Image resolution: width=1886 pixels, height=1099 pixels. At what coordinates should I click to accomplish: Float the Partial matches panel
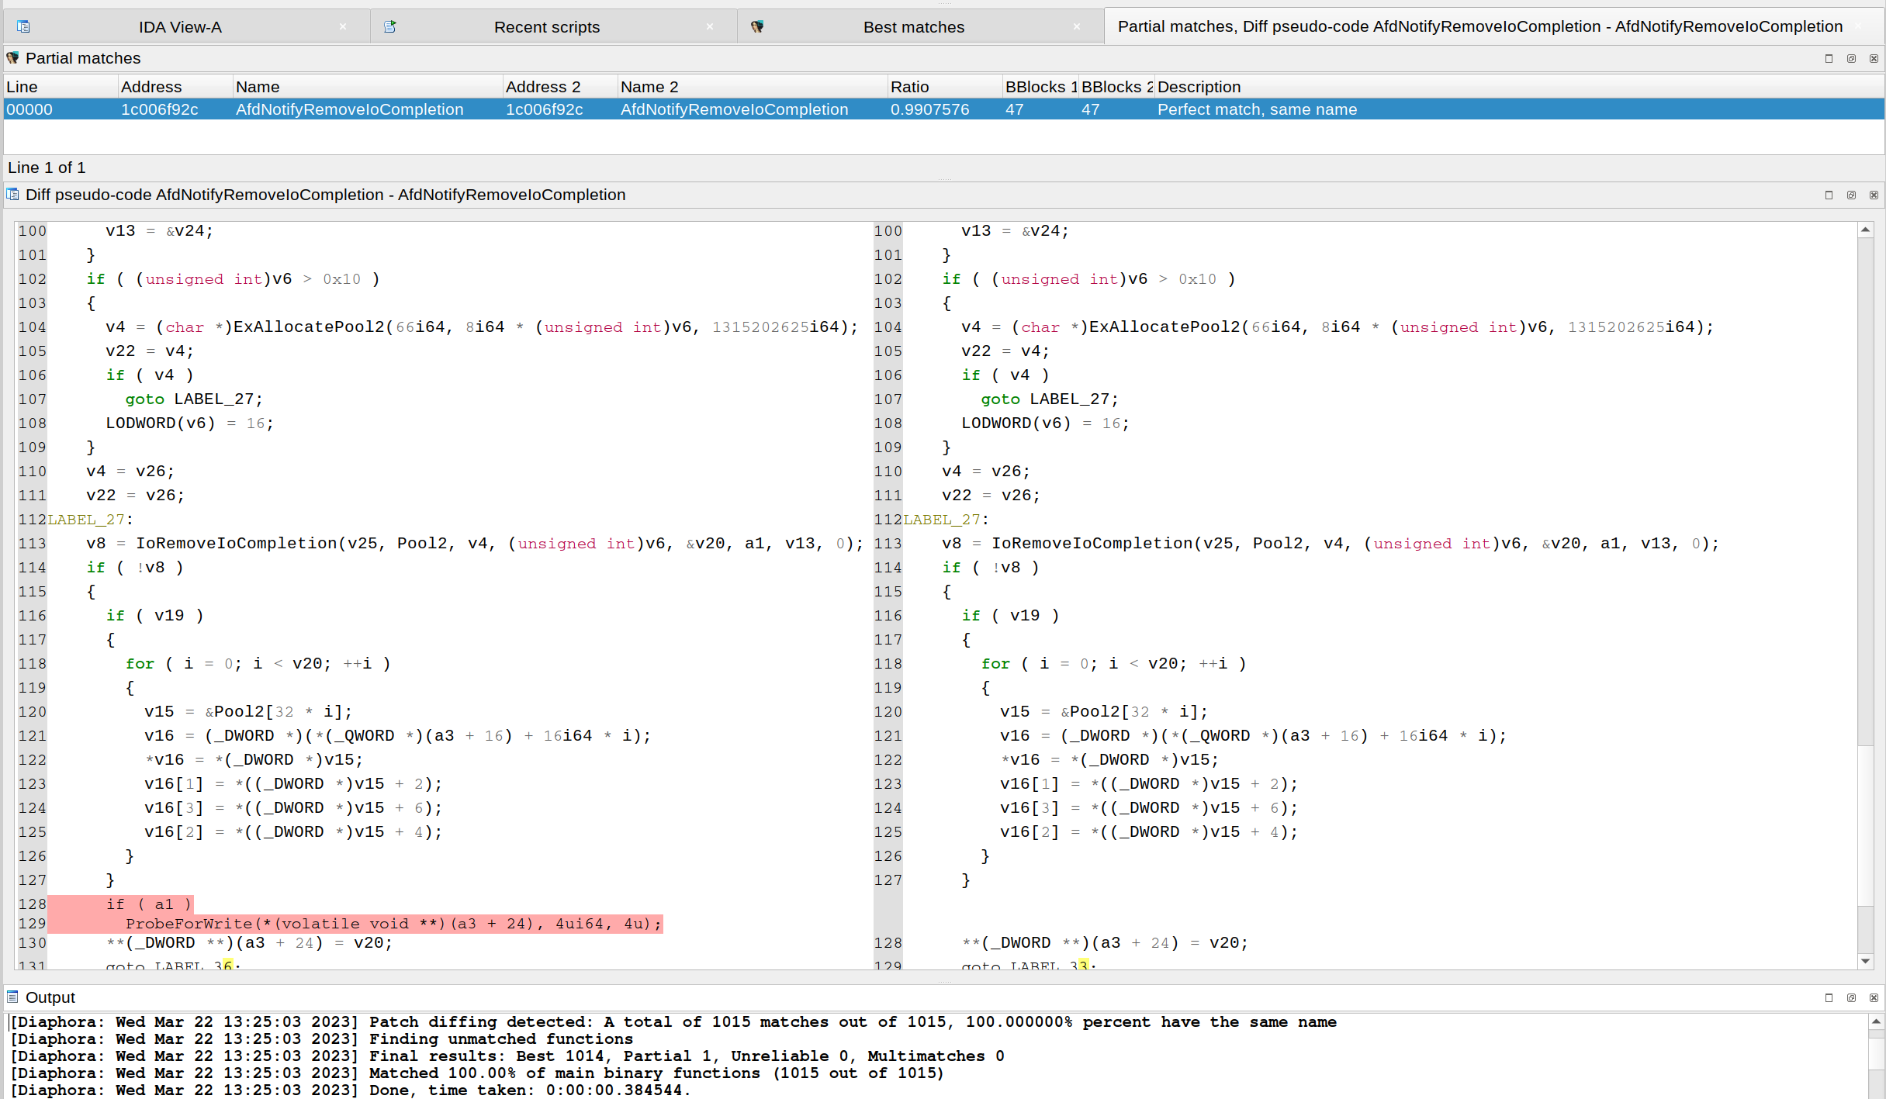[x=1851, y=59]
